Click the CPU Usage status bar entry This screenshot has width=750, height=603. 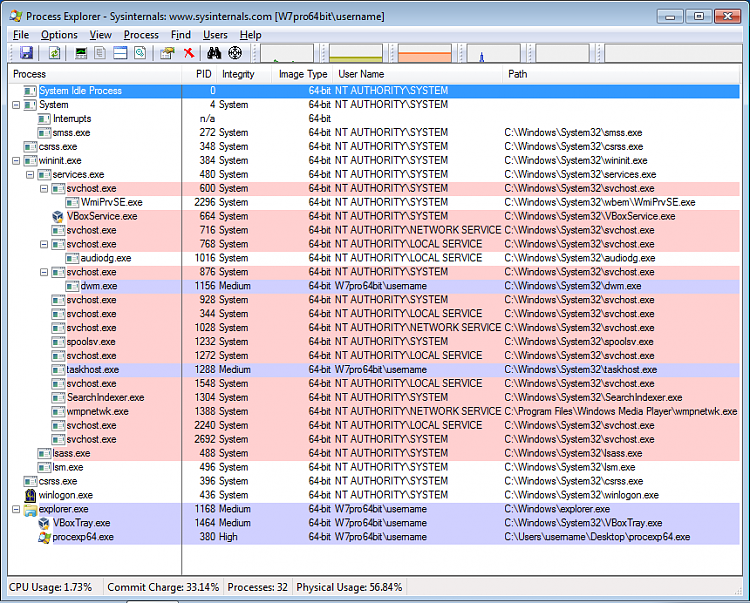[51, 587]
